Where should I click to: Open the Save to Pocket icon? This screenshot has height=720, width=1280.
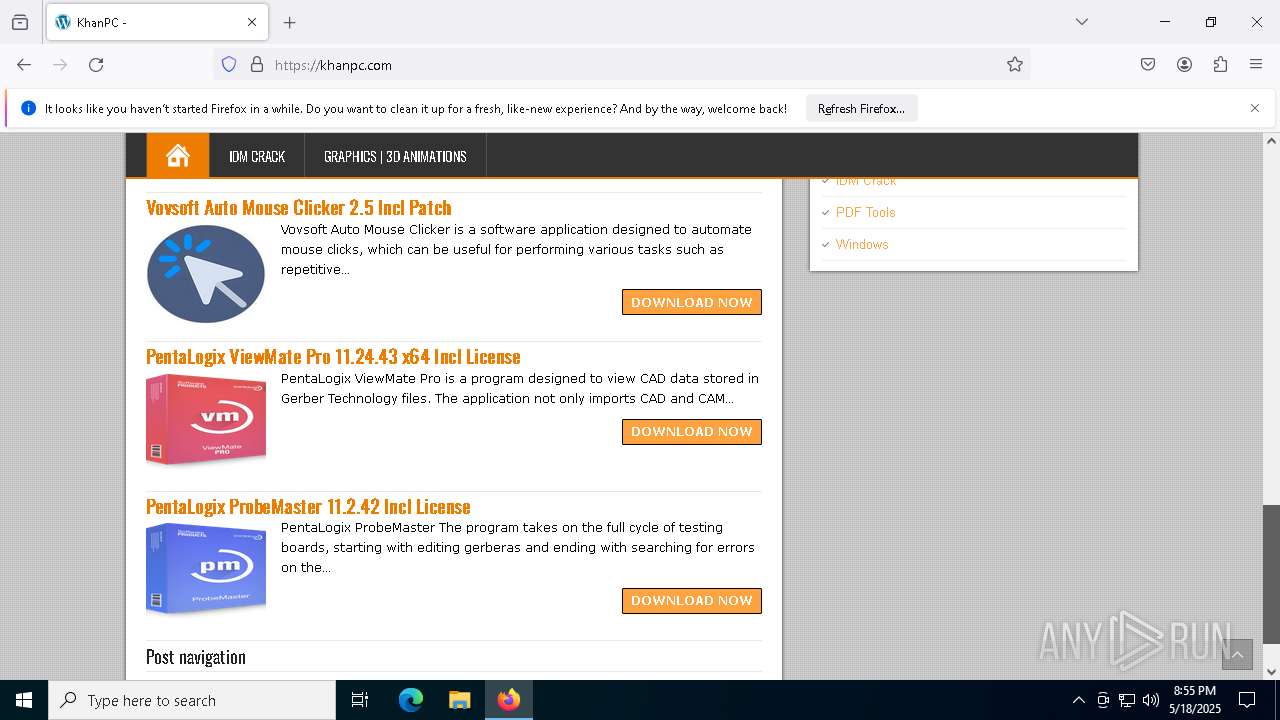[x=1148, y=64]
